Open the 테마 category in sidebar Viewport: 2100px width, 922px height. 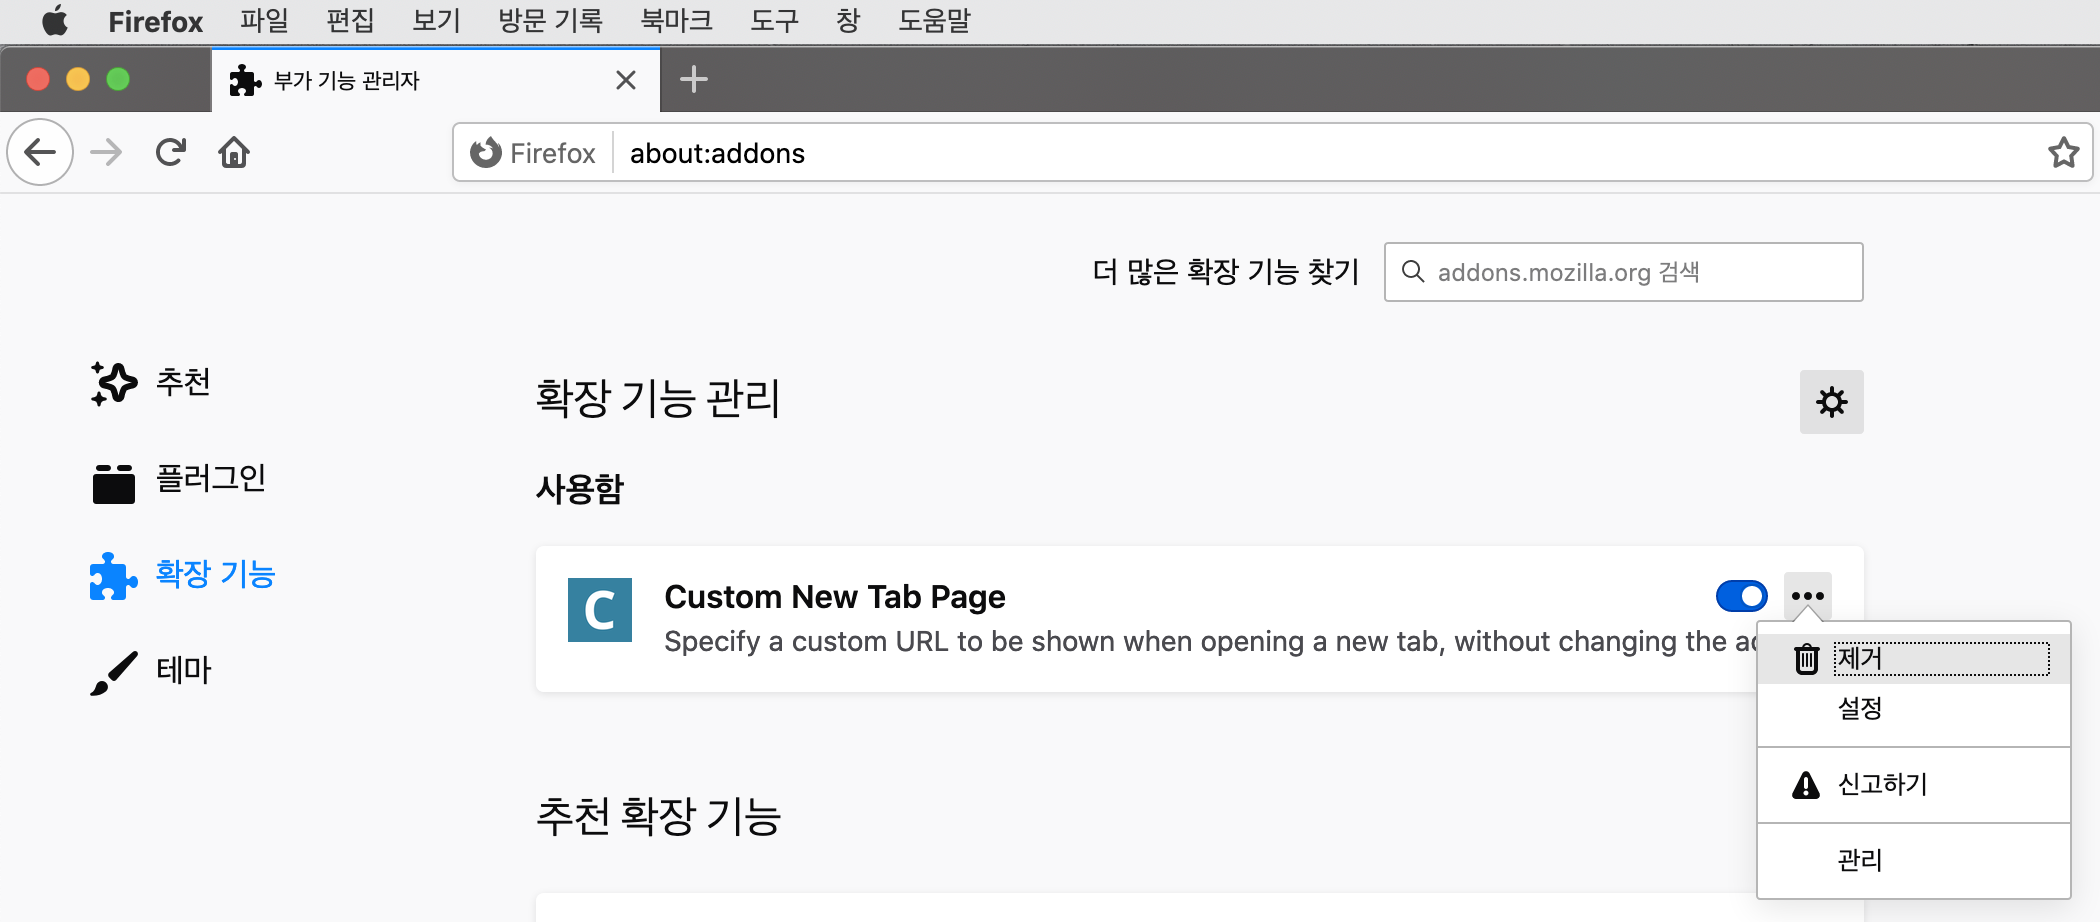tap(151, 670)
